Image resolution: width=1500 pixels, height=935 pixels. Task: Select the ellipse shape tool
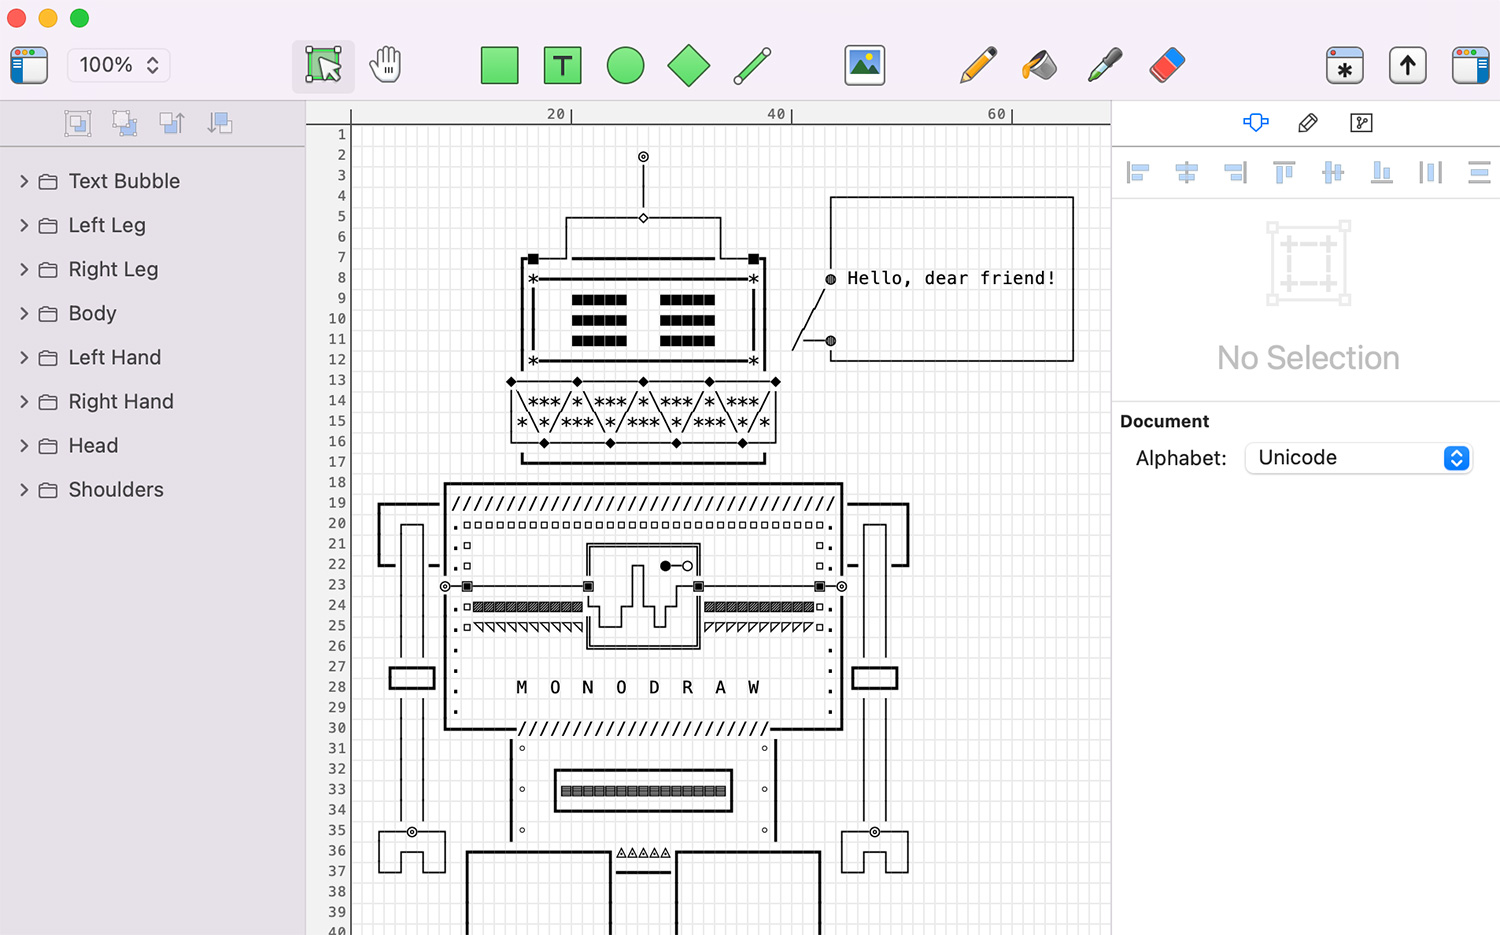(625, 66)
